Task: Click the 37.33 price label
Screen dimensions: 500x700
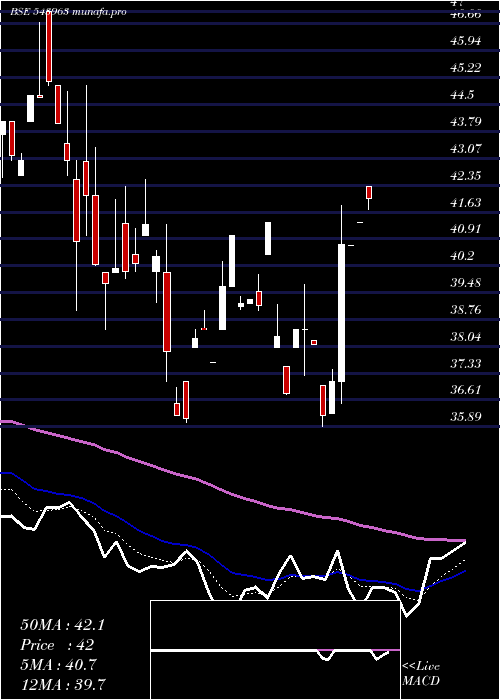Action: [466, 363]
